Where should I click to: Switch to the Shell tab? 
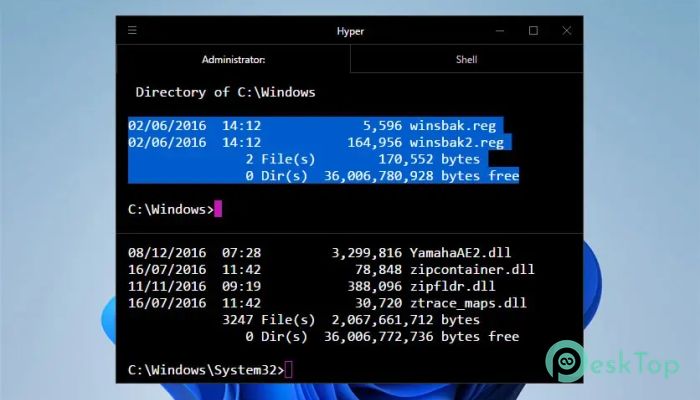[x=467, y=59]
